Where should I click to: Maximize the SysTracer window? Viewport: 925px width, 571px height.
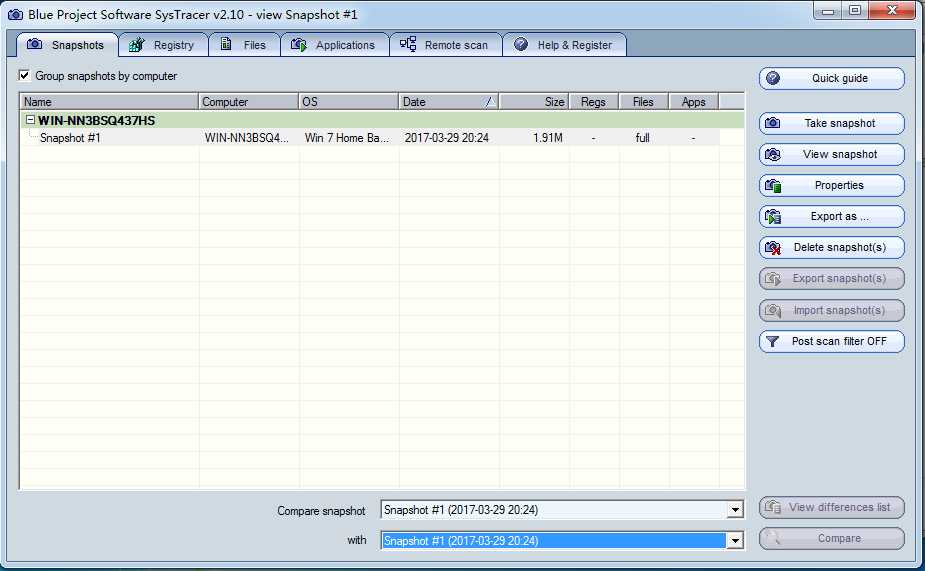[x=855, y=10]
